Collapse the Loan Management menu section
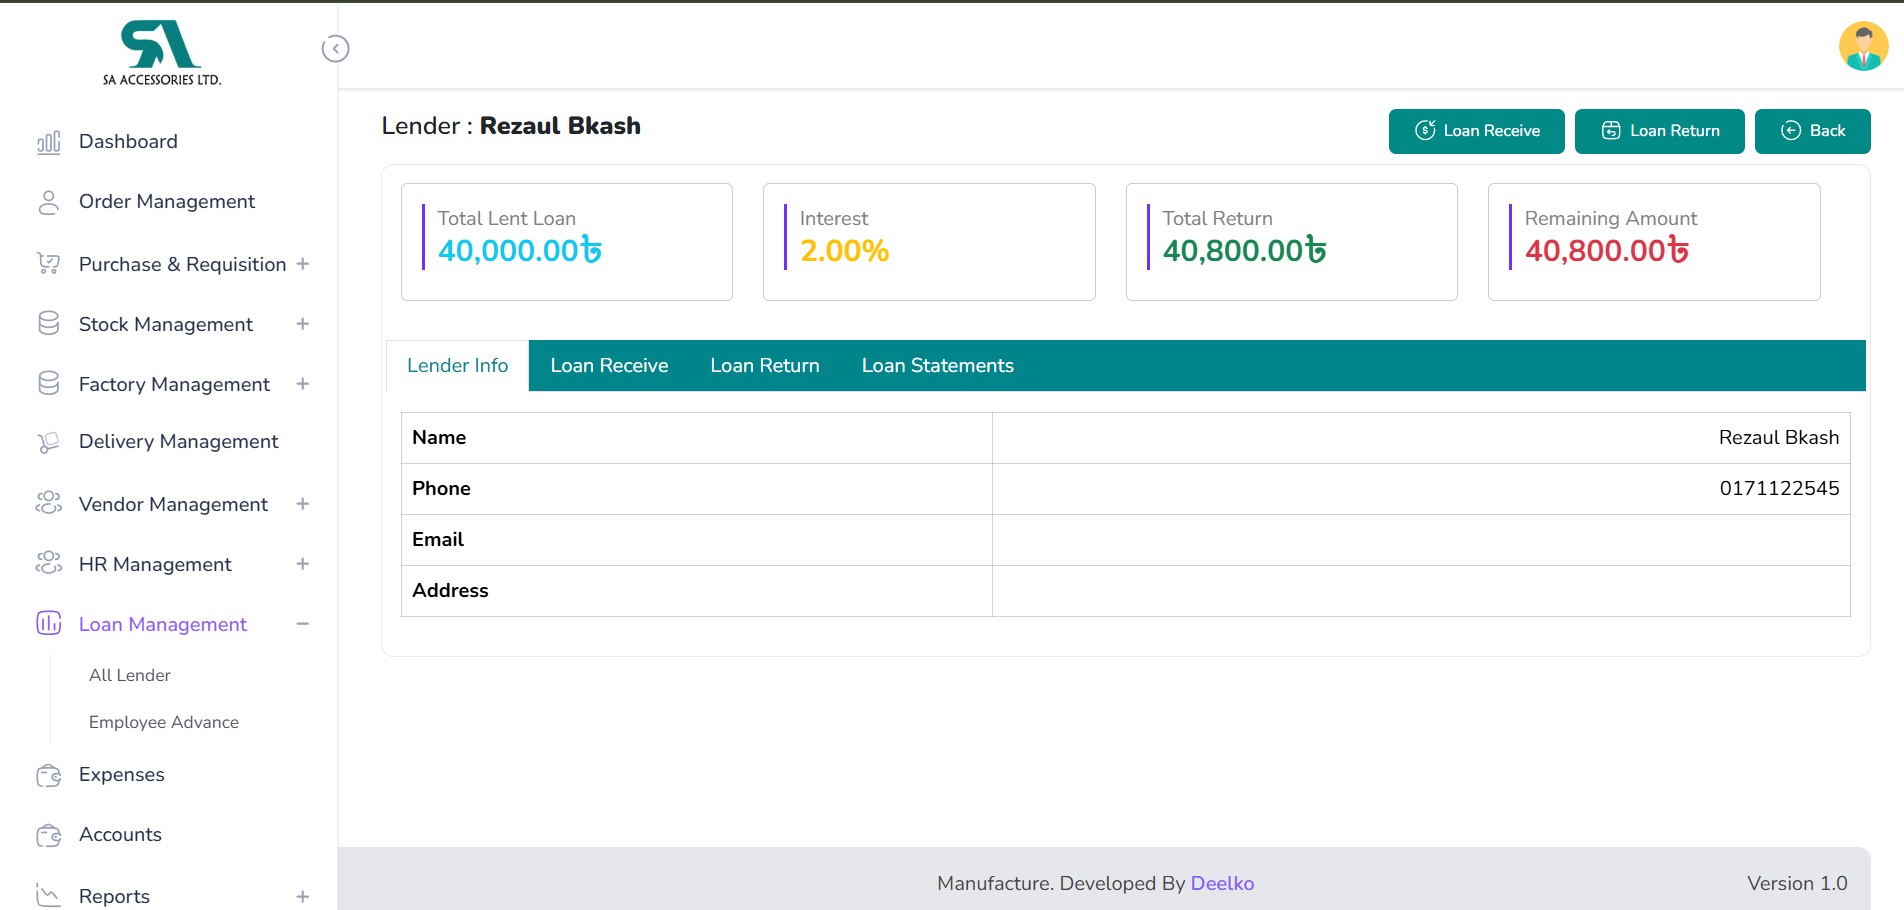 (x=302, y=624)
